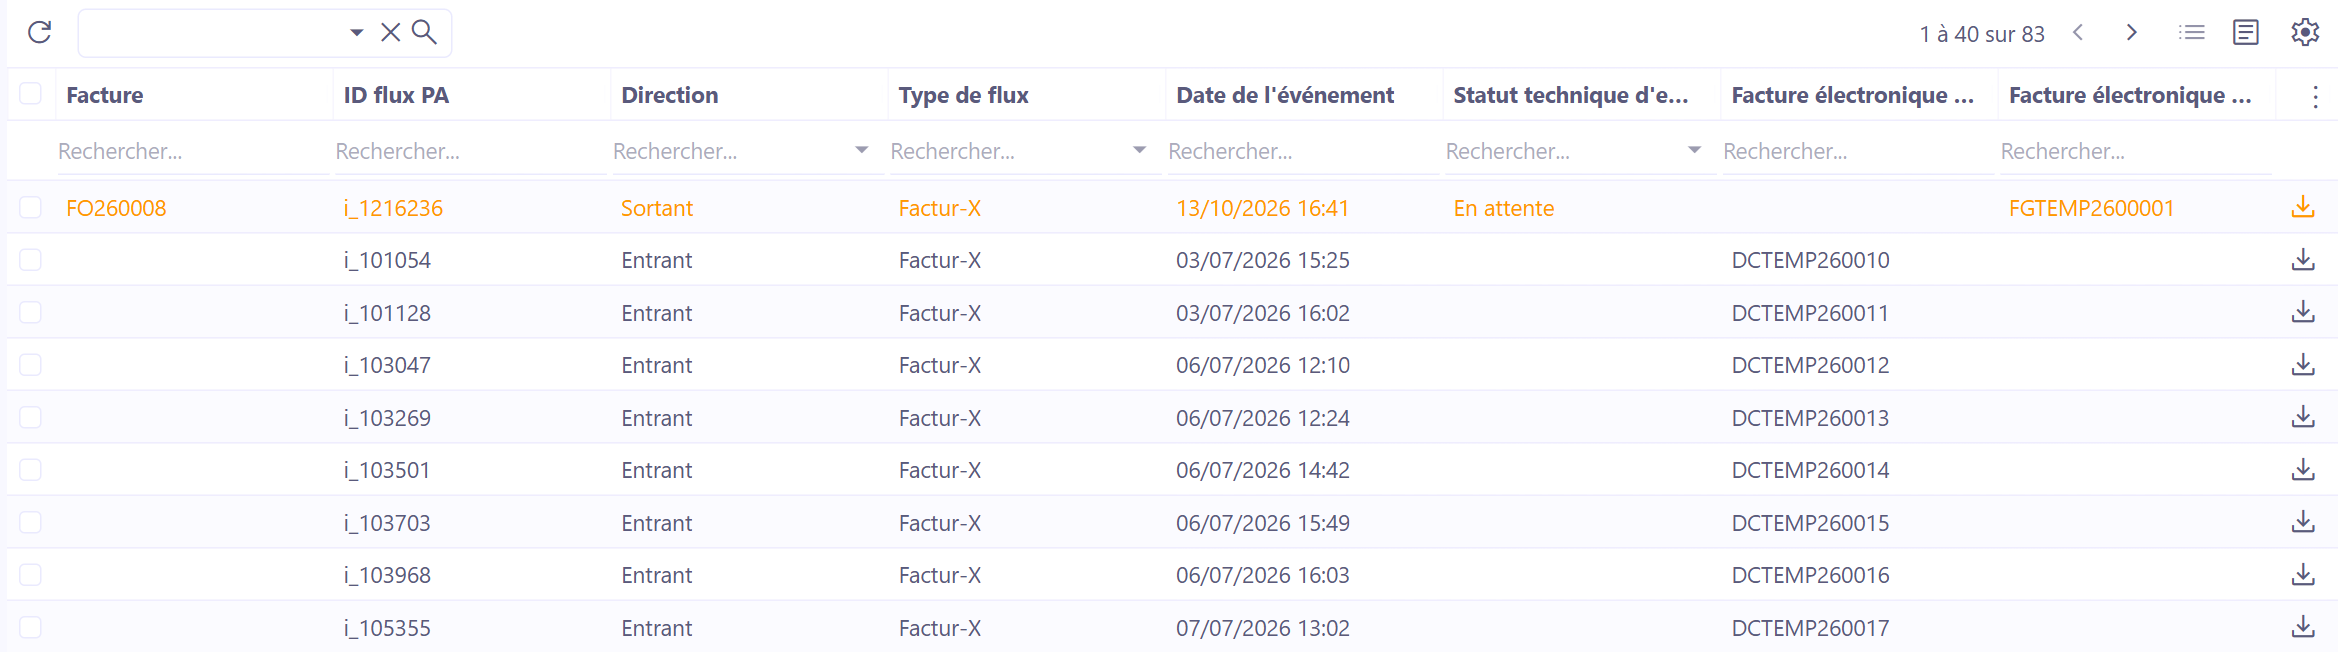Open the Direction filter dropdown
This screenshot has width=2338, height=652.
pos(862,150)
